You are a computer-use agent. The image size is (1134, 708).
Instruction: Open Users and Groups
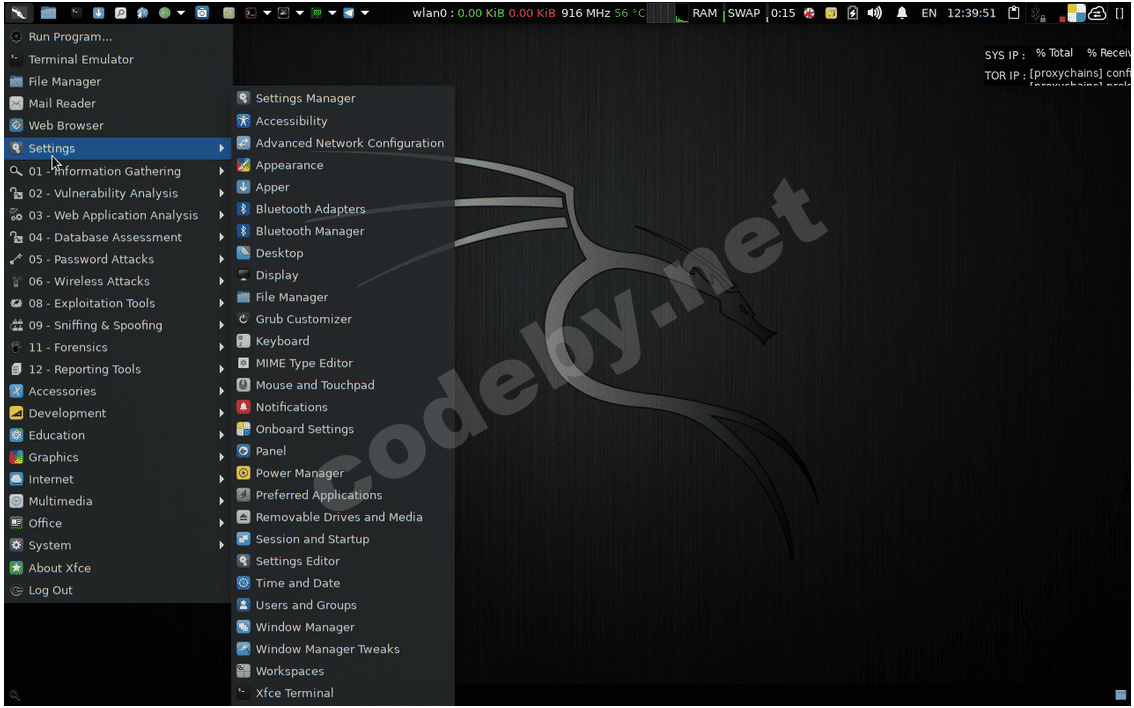pyautogui.click(x=344, y=605)
